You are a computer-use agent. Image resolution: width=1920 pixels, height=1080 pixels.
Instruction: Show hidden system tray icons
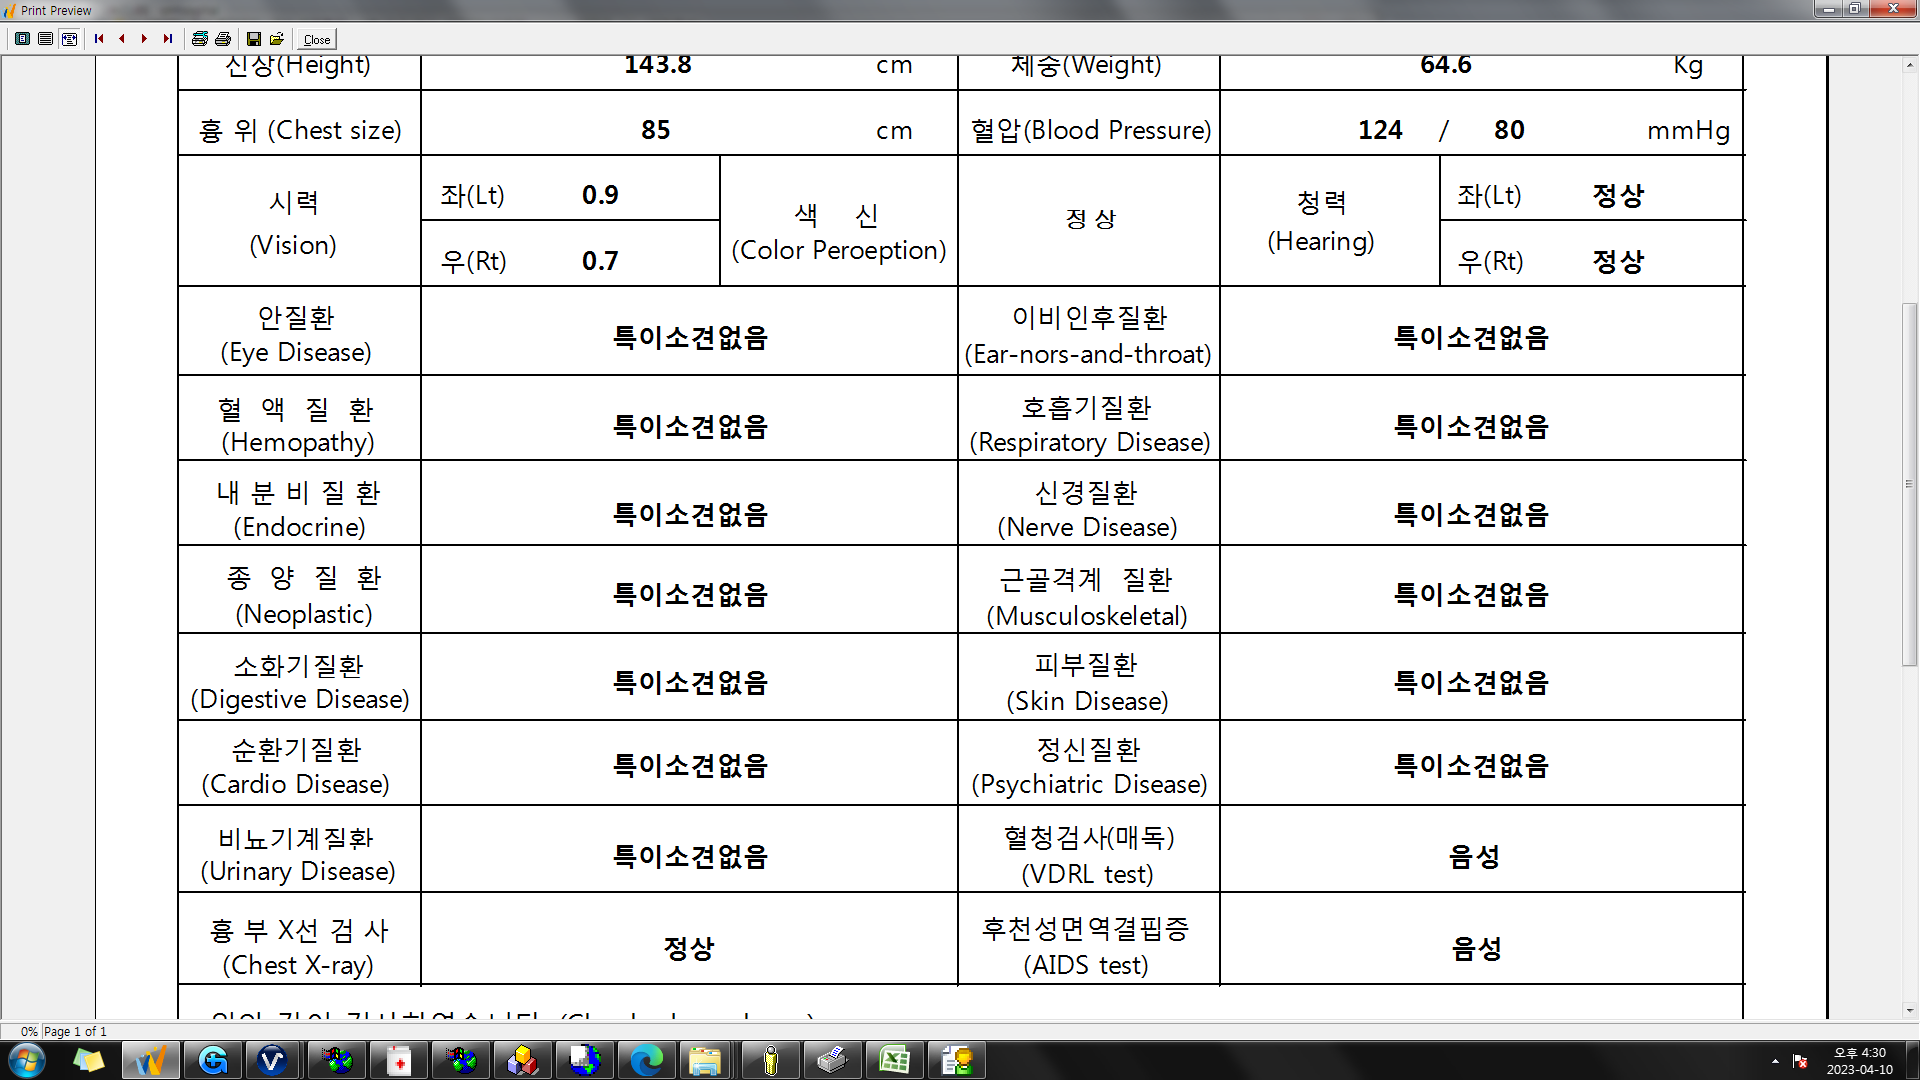coord(1775,1061)
